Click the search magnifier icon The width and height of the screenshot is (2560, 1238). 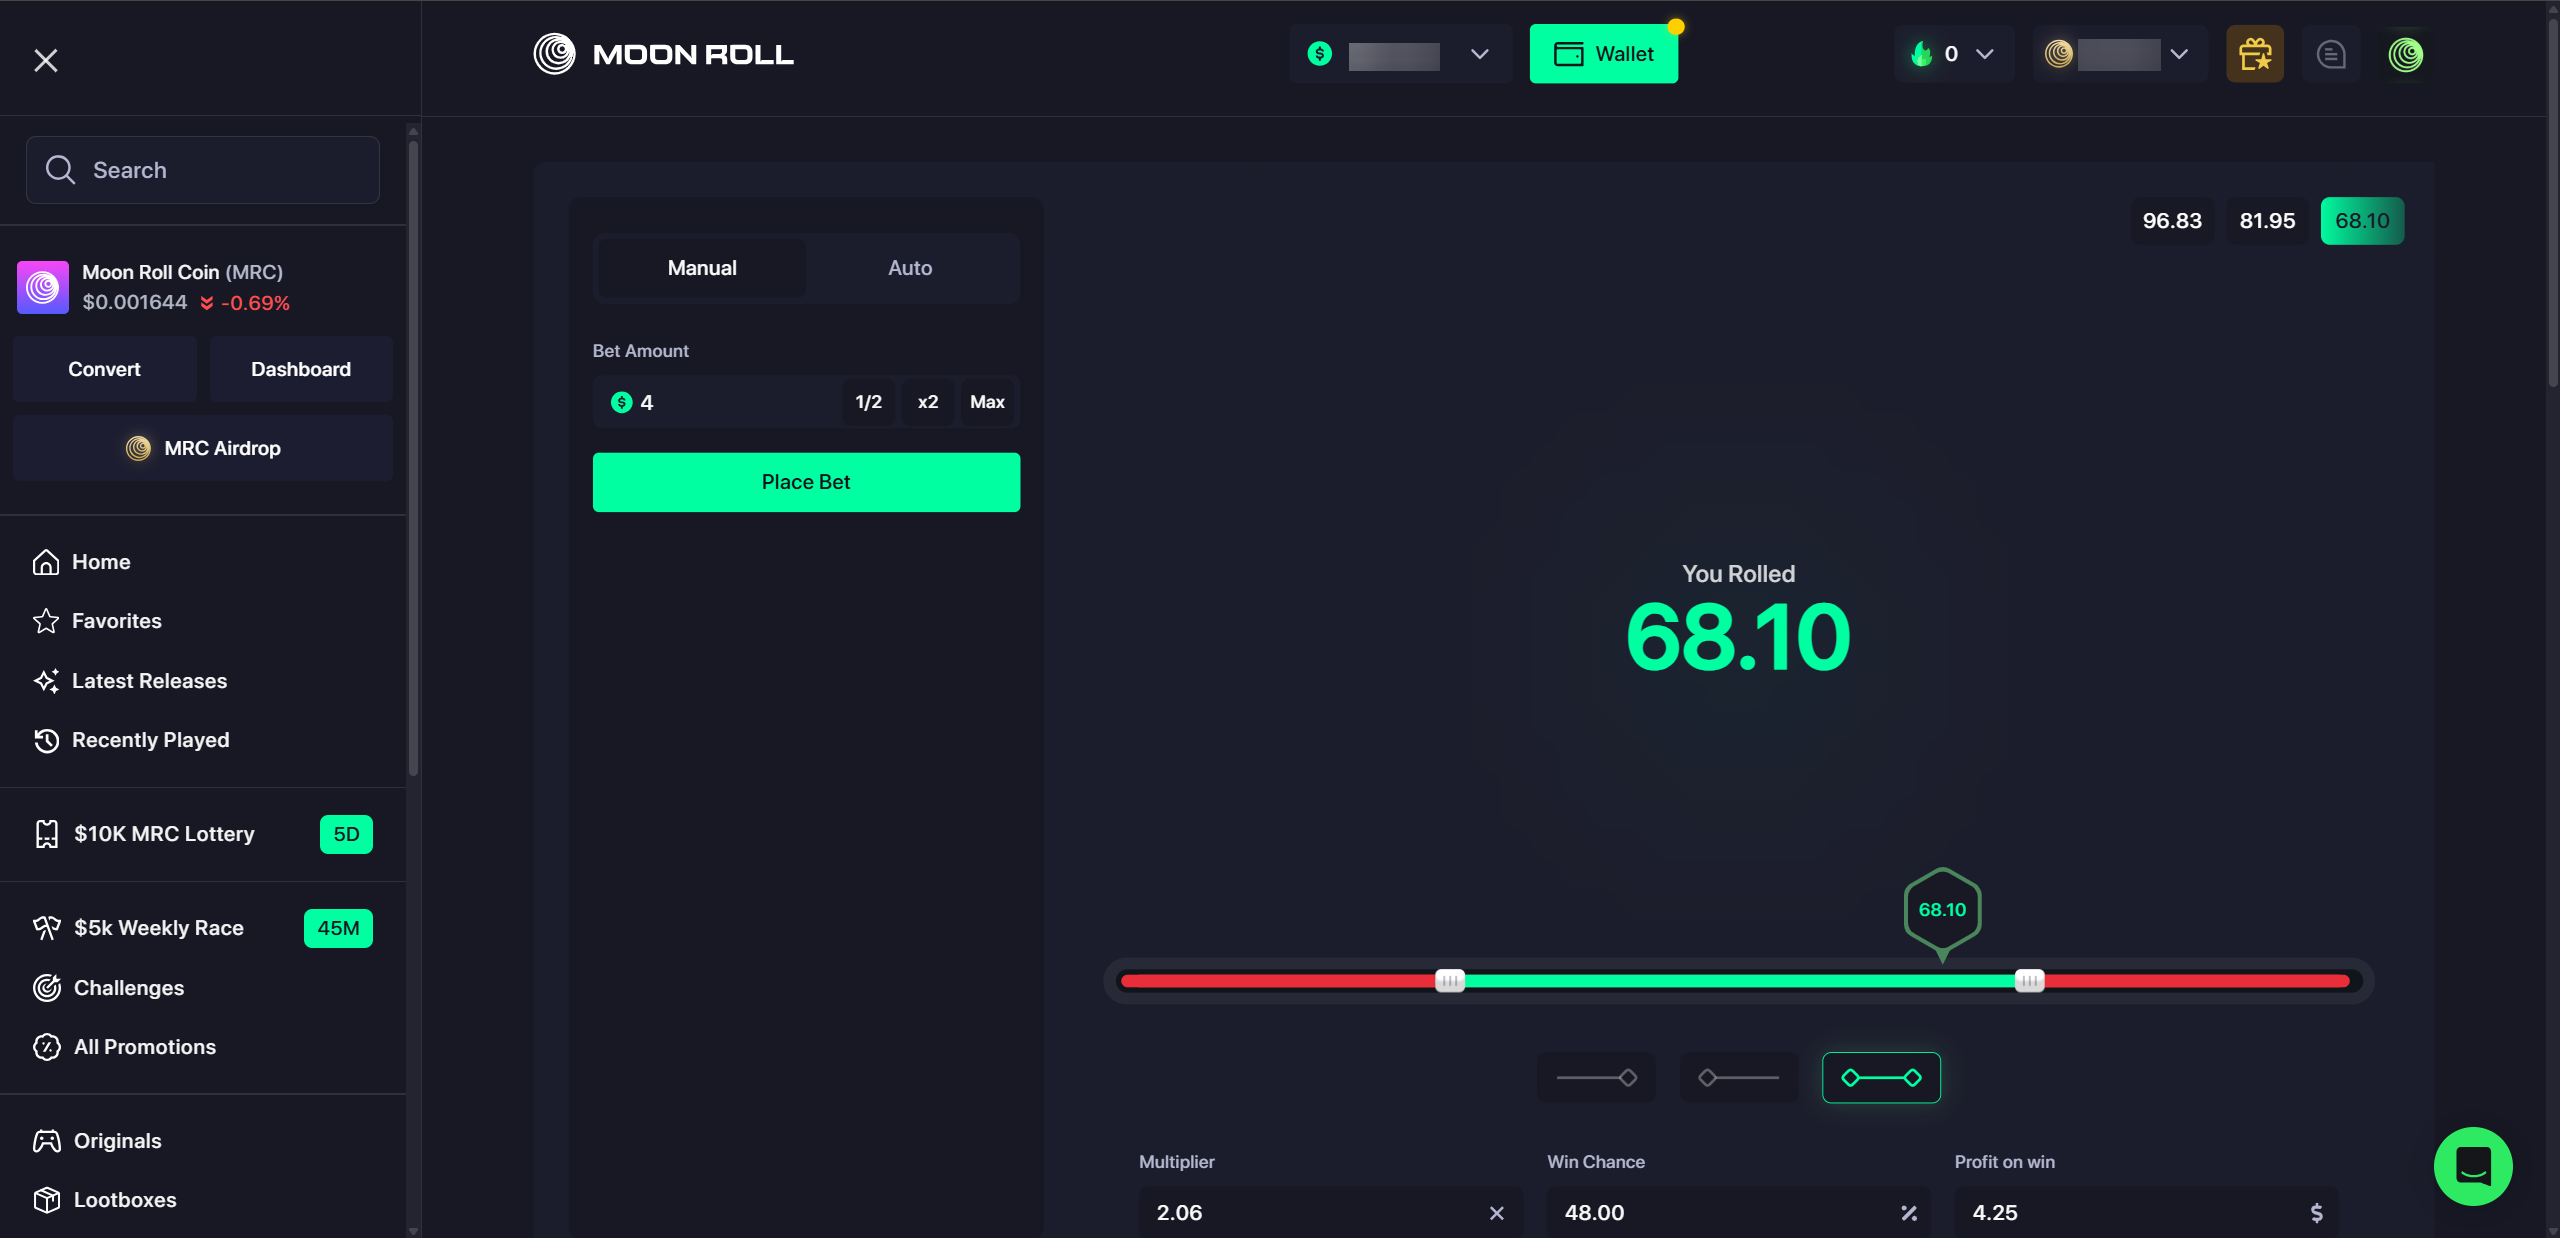pos(61,170)
